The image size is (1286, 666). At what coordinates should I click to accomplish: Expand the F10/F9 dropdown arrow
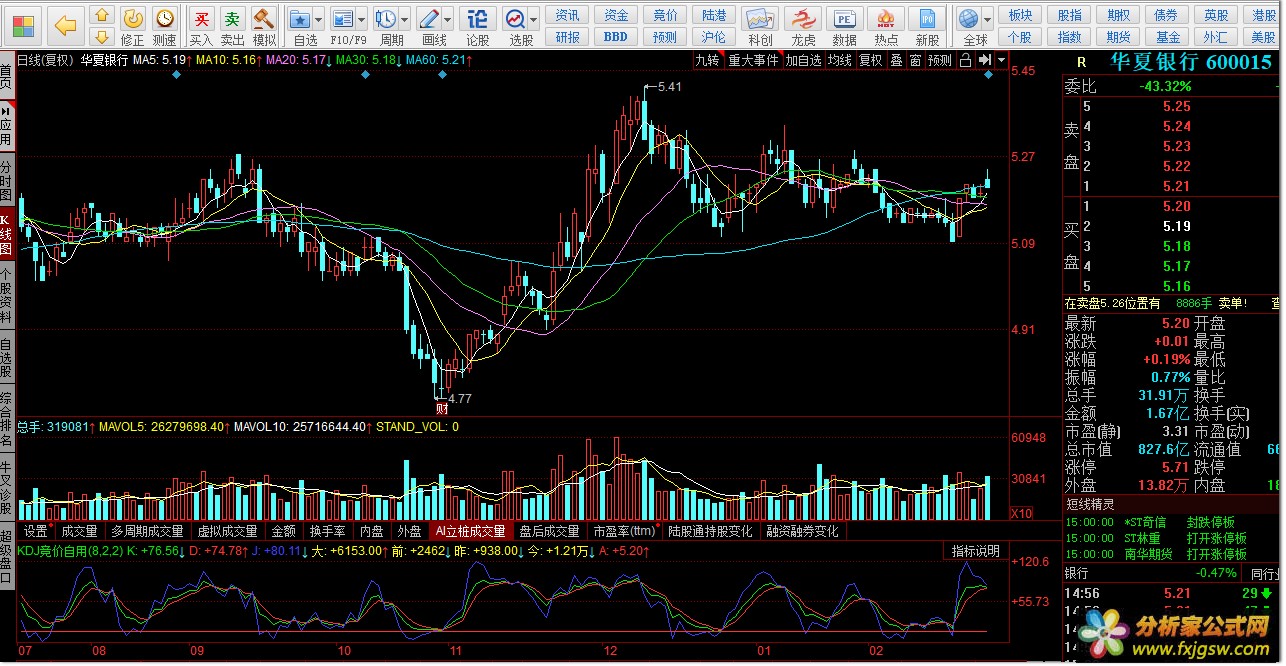point(362,19)
